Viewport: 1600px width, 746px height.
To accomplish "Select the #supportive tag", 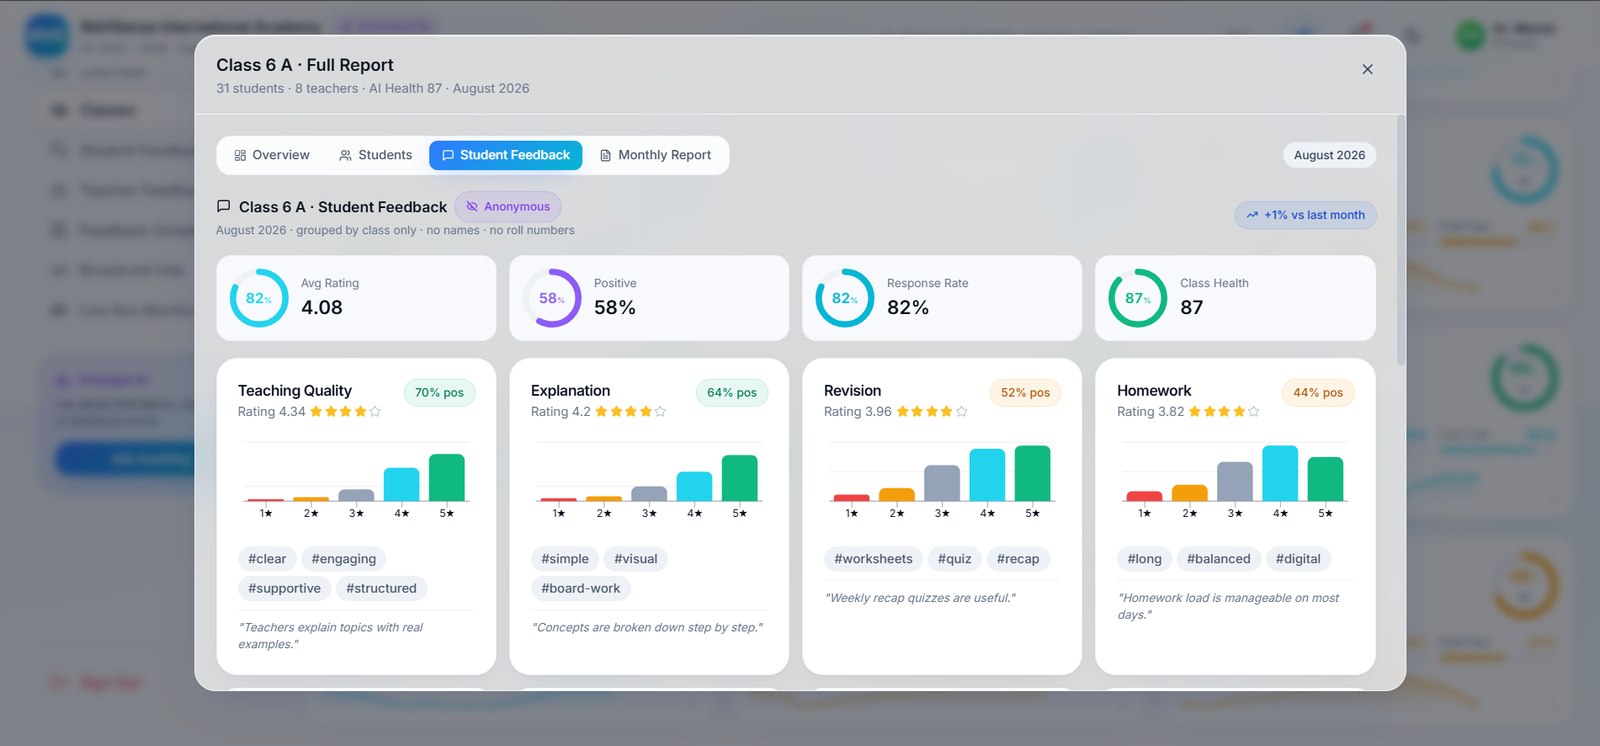I will click(x=285, y=588).
